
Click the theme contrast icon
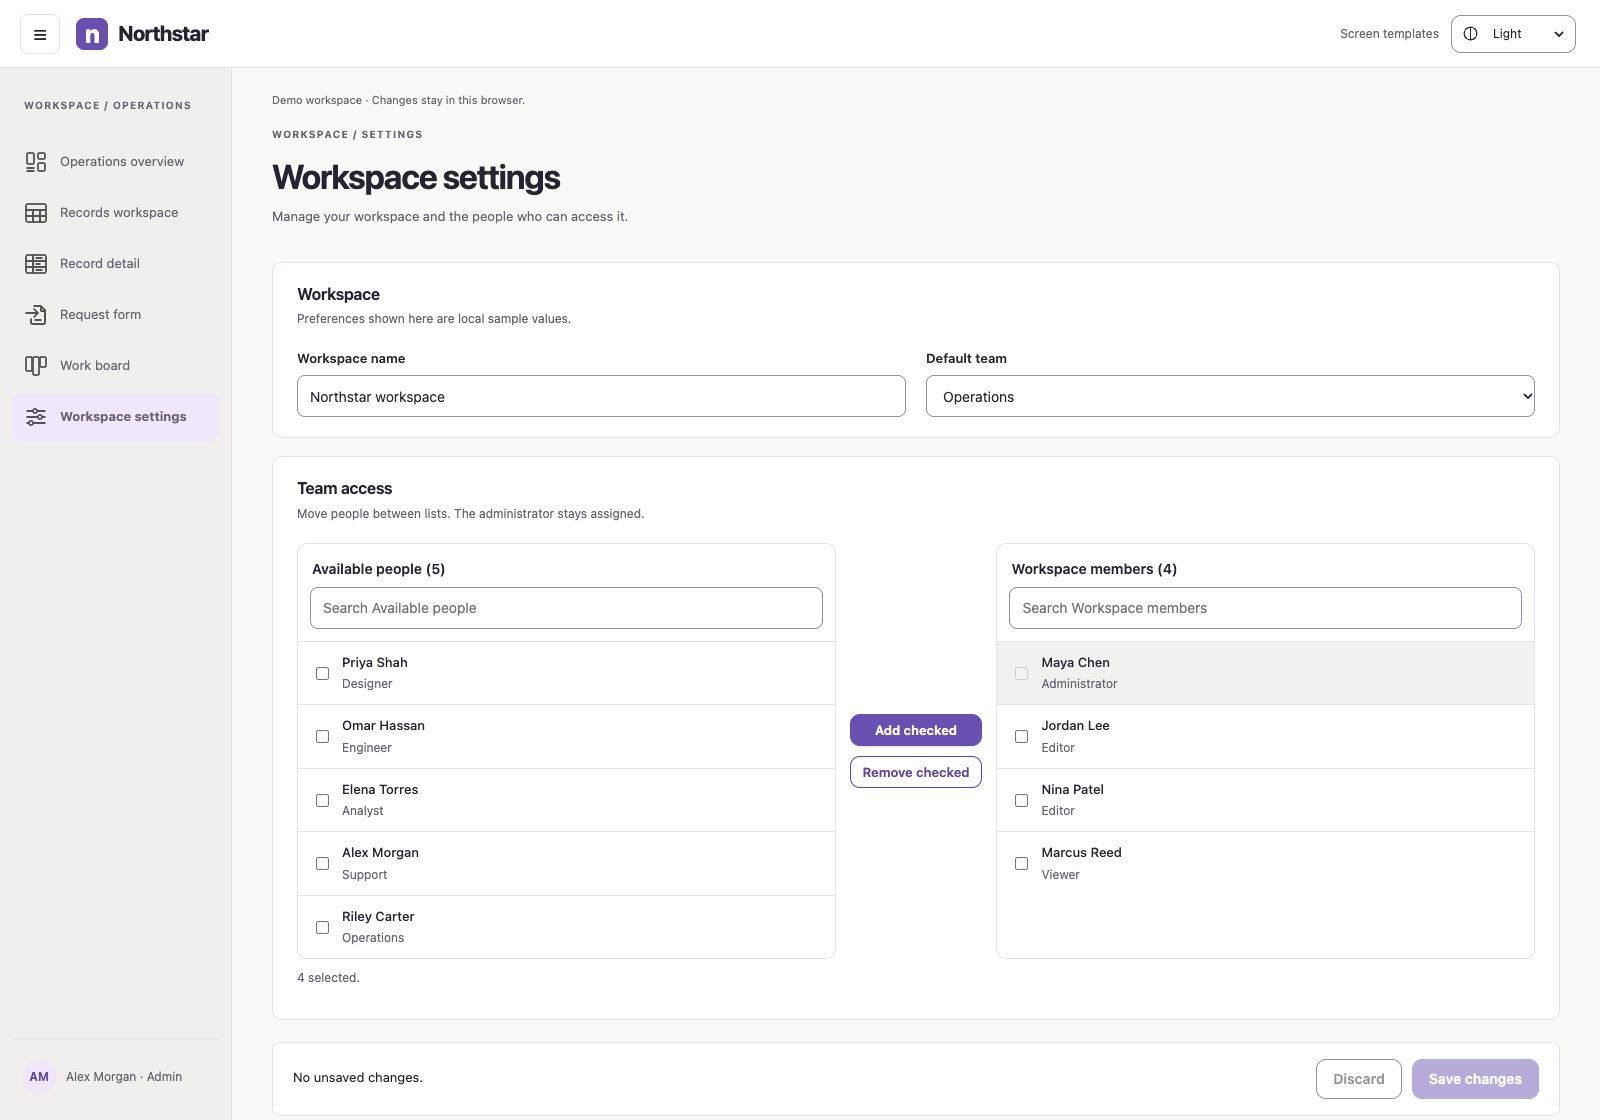pyautogui.click(x=1471, y=34)
